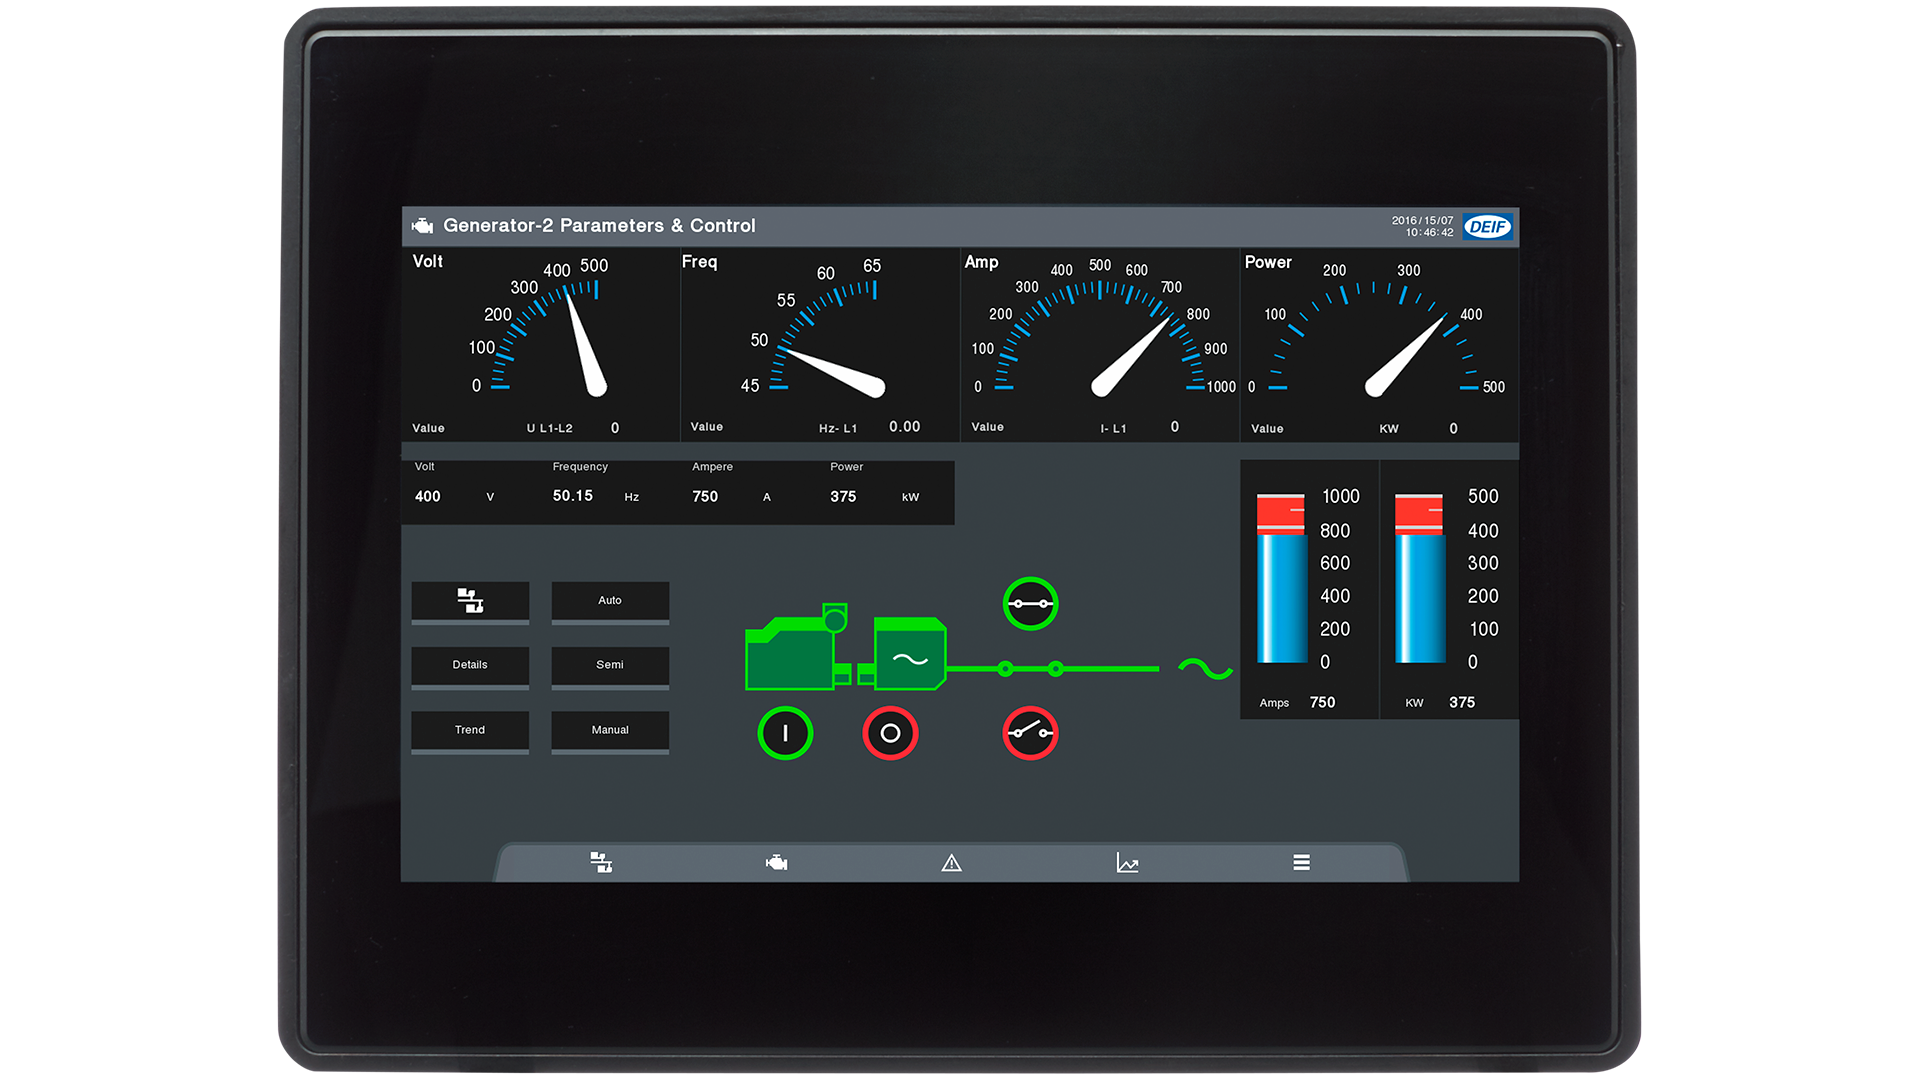This screenshot has width=1920, height=1080.
Task: Open the hamburger menu in the bottom bar
Action: pos(1301,863)
